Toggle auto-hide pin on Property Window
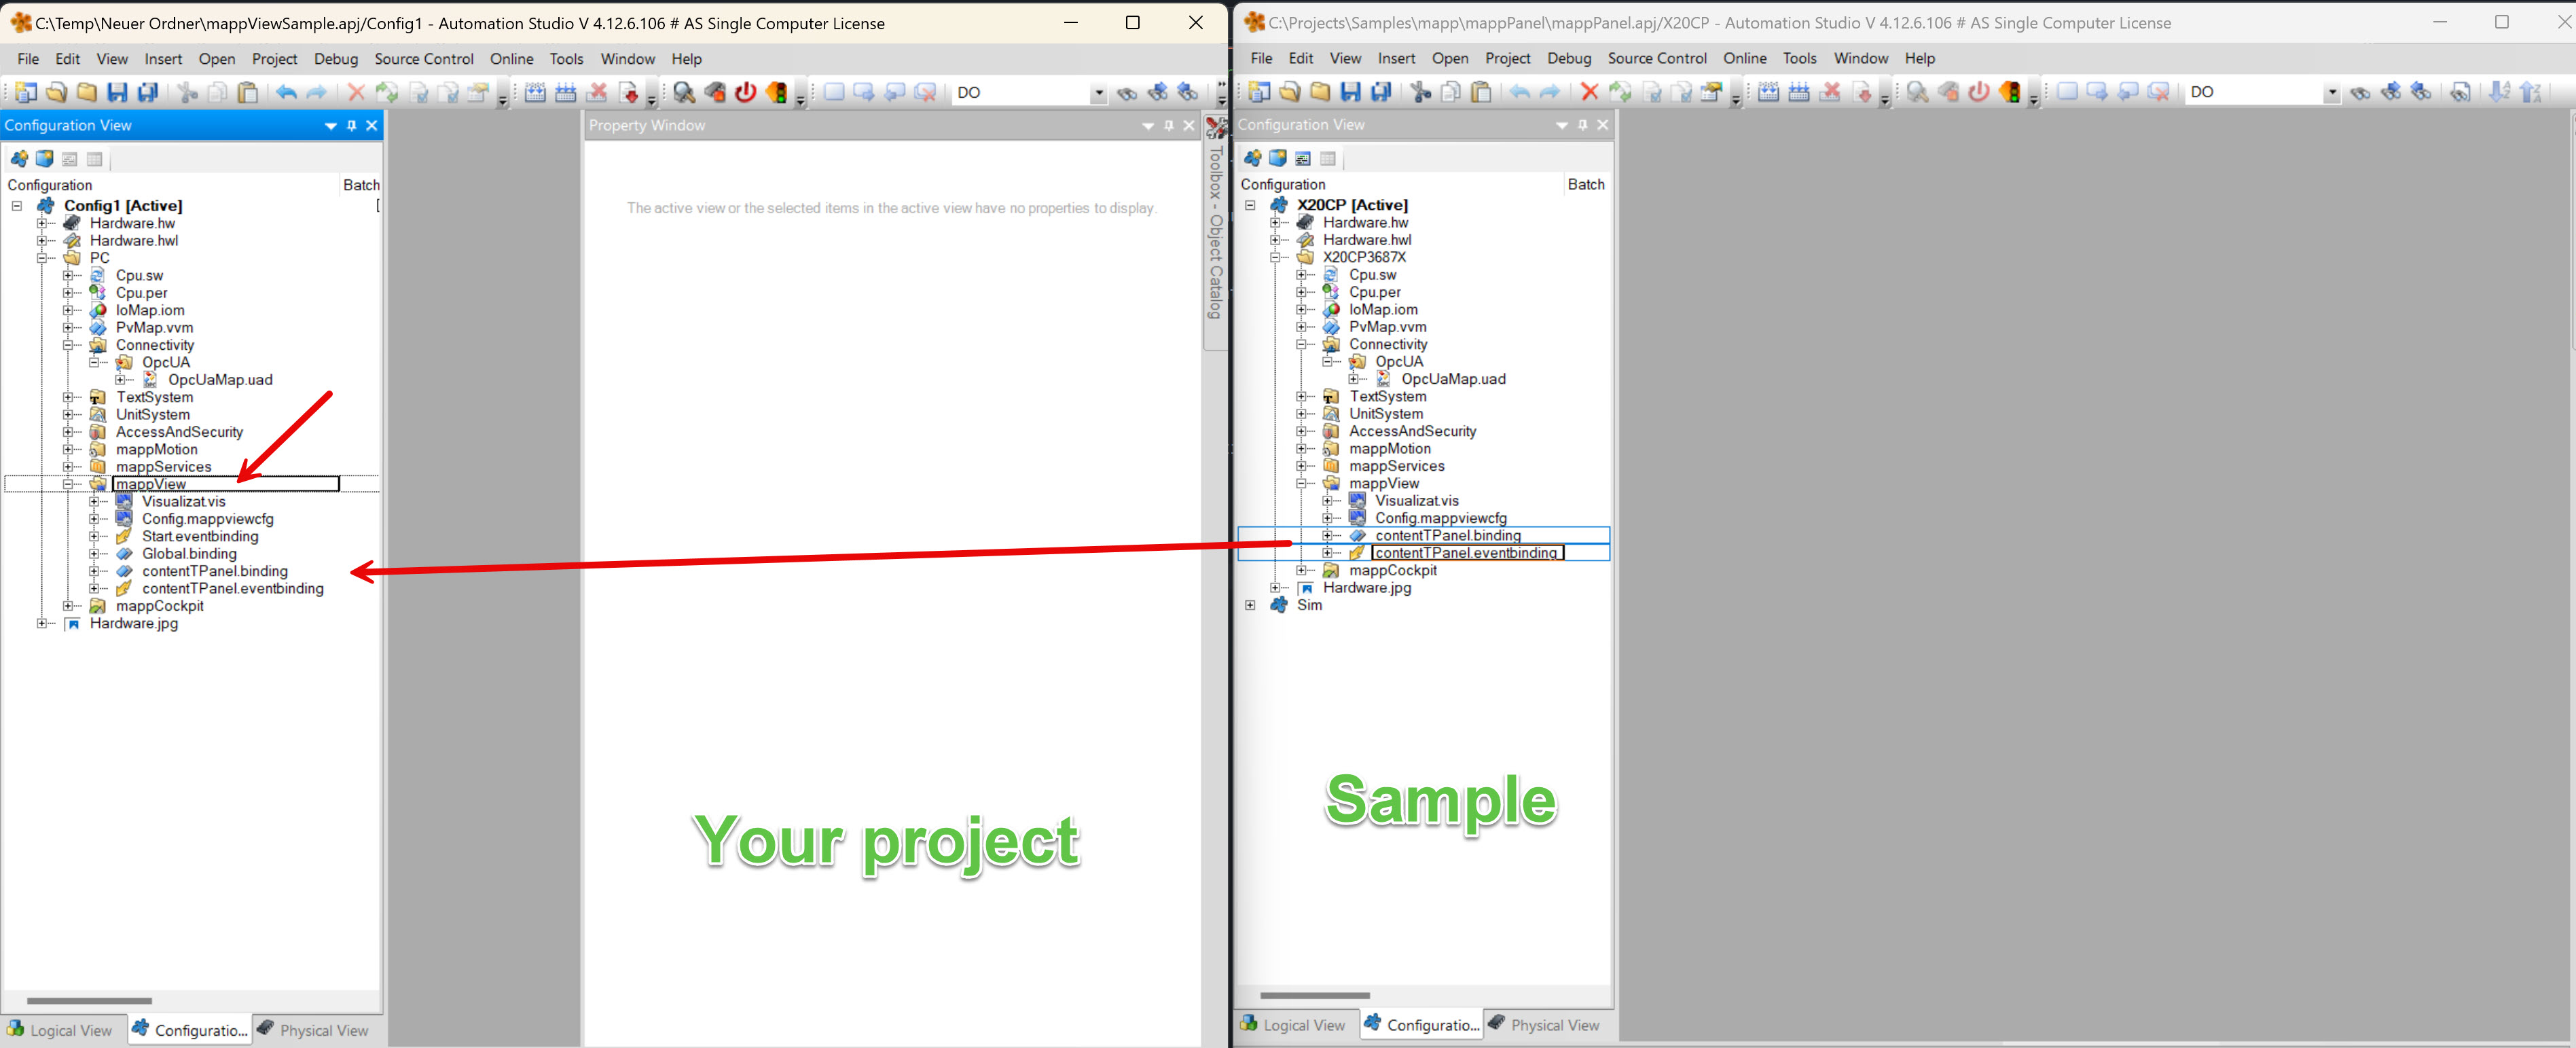 [x=1169, y=125]
